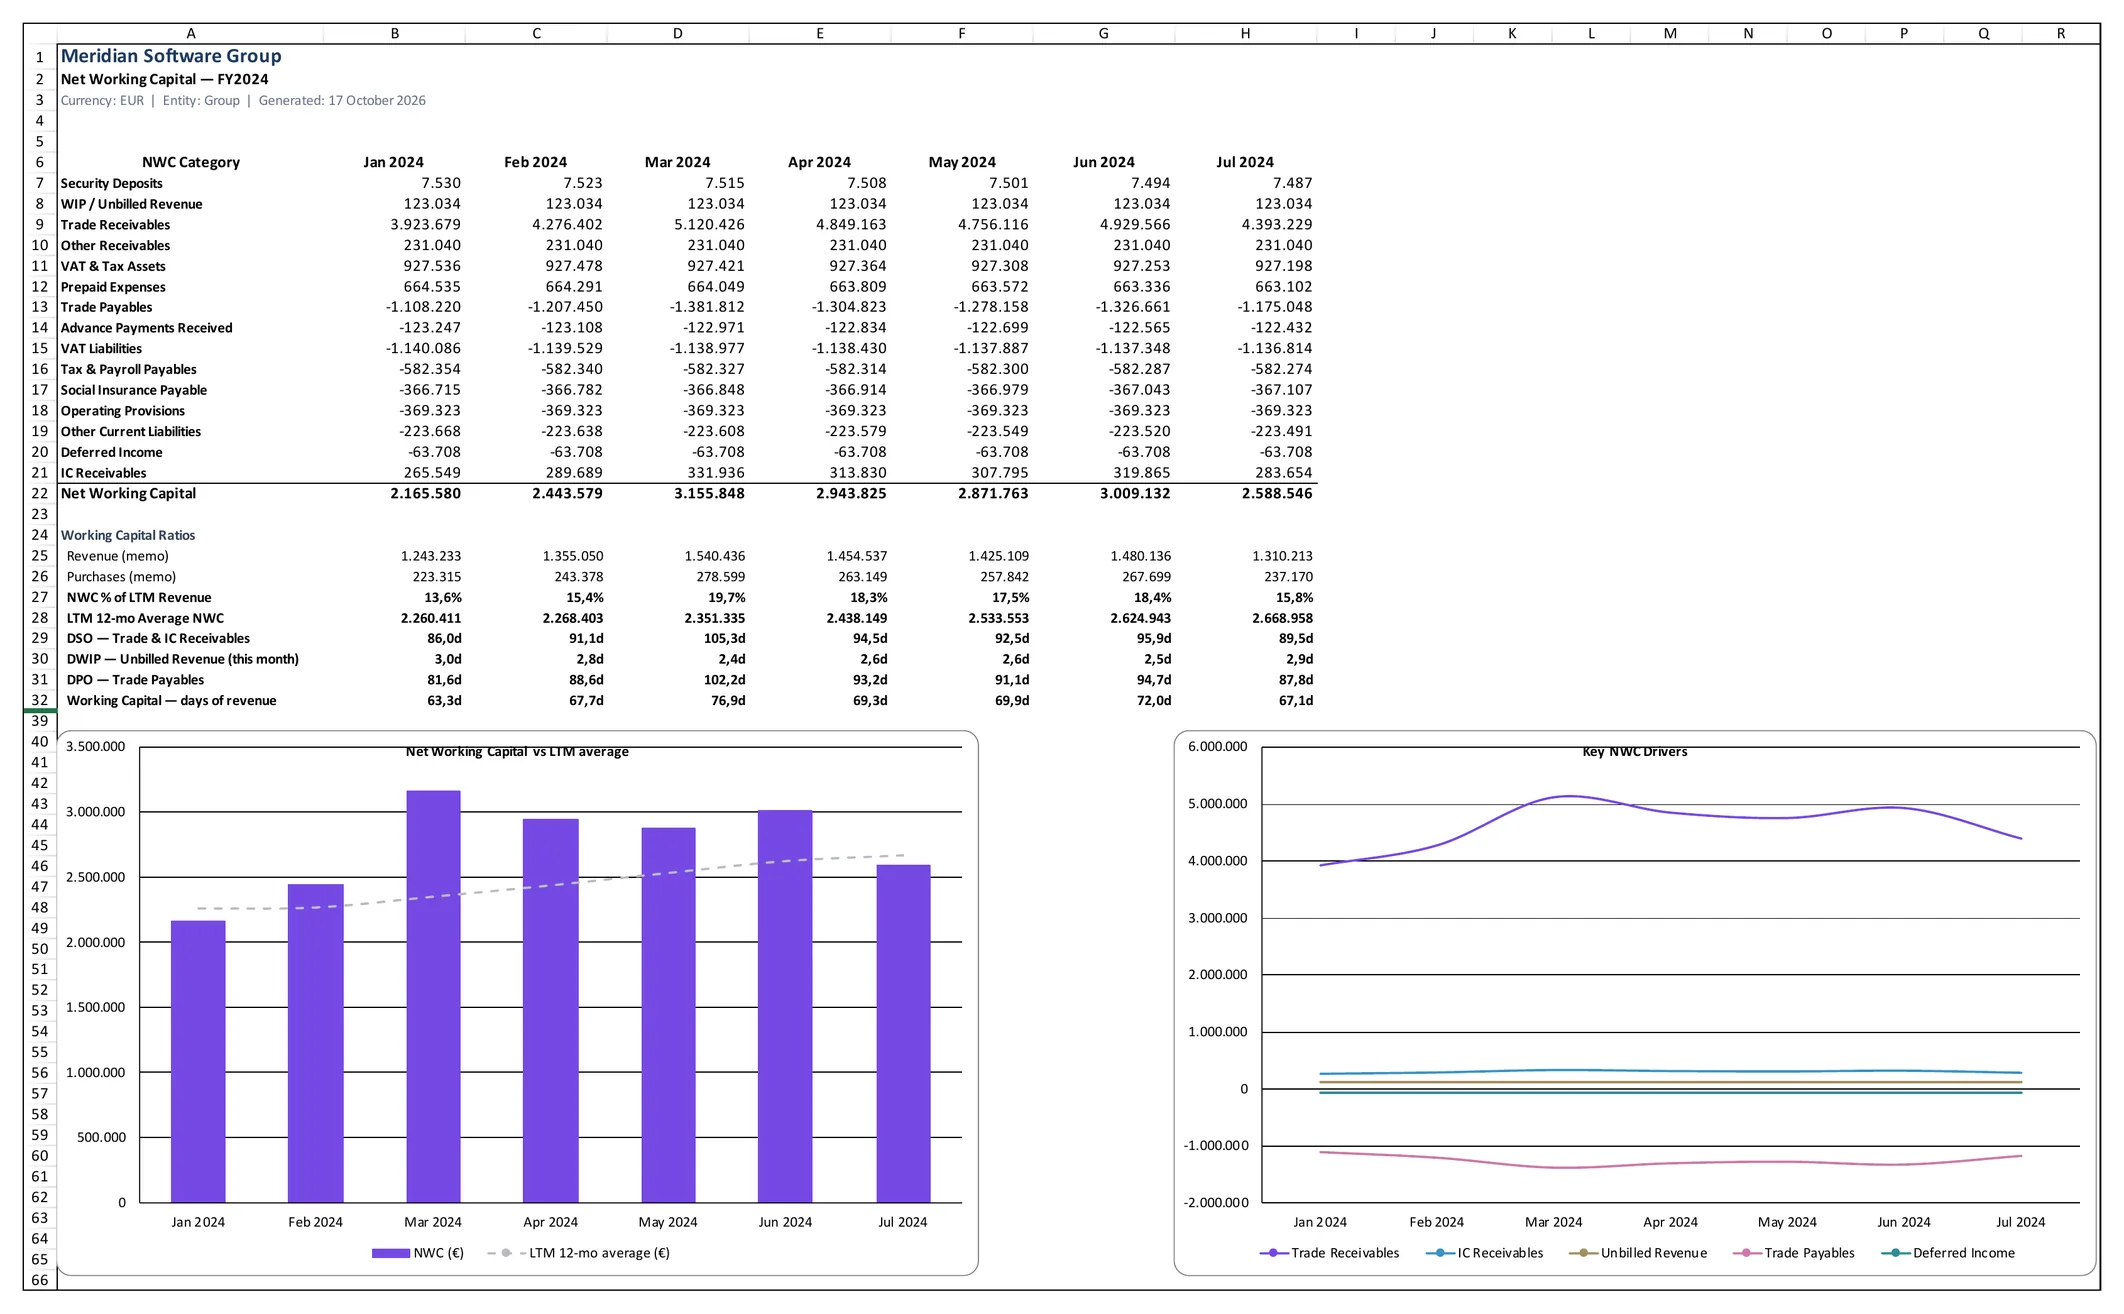Viewport: 2124px width, 1314px height.
Task: Select the Jul 2024 column heading cell
Action: [x=1245, y=162]
